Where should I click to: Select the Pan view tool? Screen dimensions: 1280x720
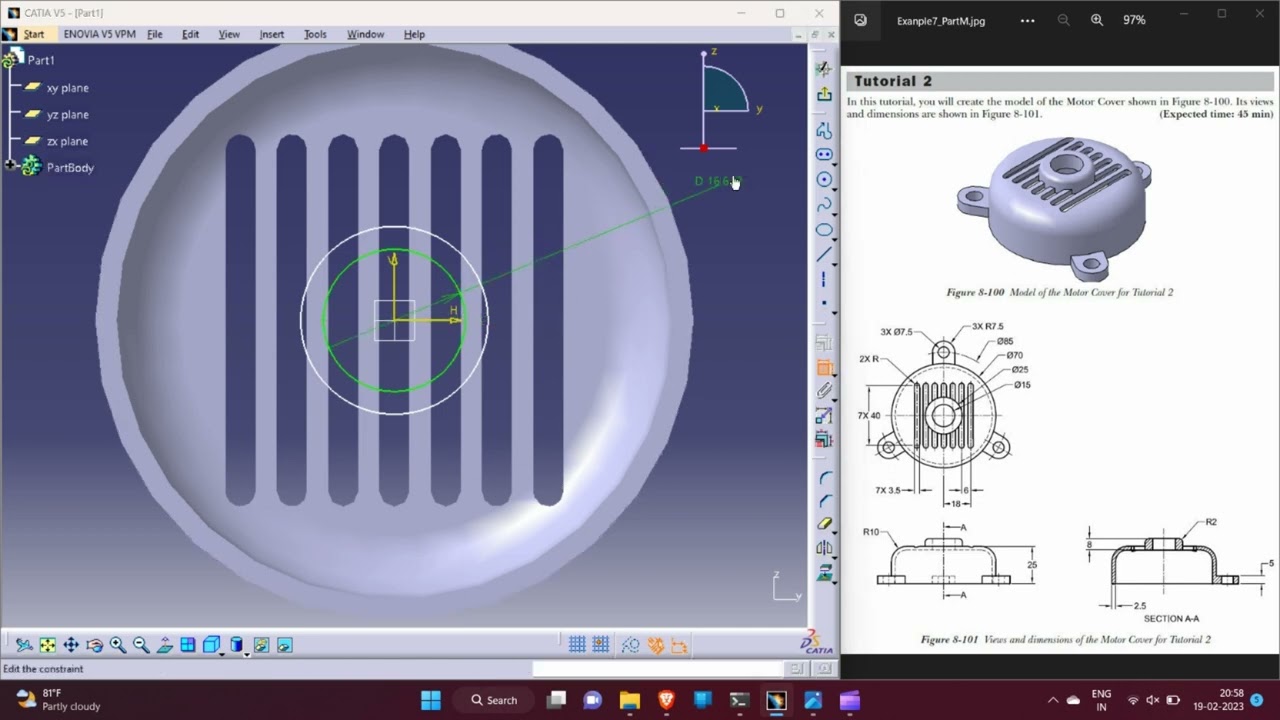click(x=71, y=645)
